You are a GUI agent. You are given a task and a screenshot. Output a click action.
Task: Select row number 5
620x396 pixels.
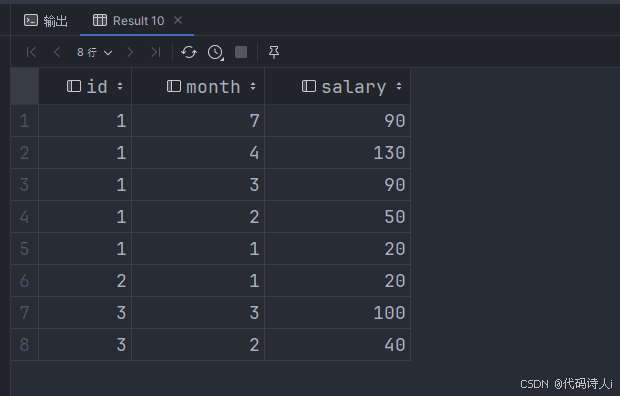pyautogui.click(x=25, y=249)
